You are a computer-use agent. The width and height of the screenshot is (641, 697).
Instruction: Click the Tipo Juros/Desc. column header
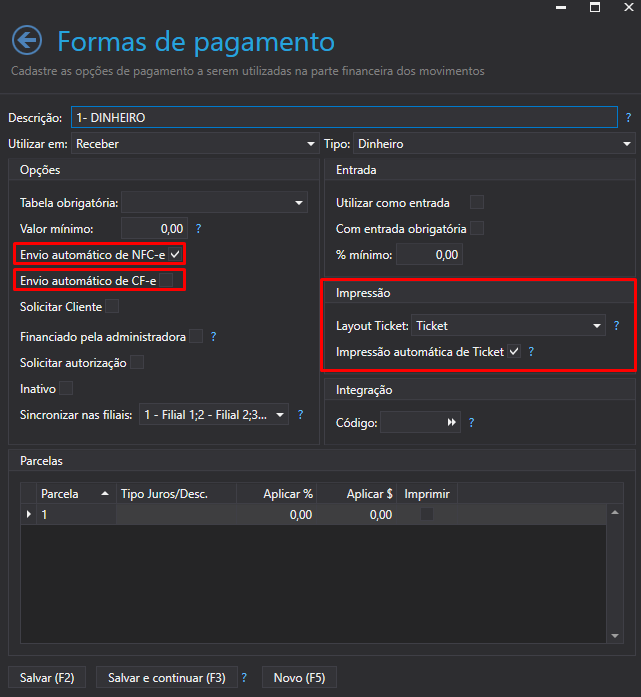click(x=176, y=493)
